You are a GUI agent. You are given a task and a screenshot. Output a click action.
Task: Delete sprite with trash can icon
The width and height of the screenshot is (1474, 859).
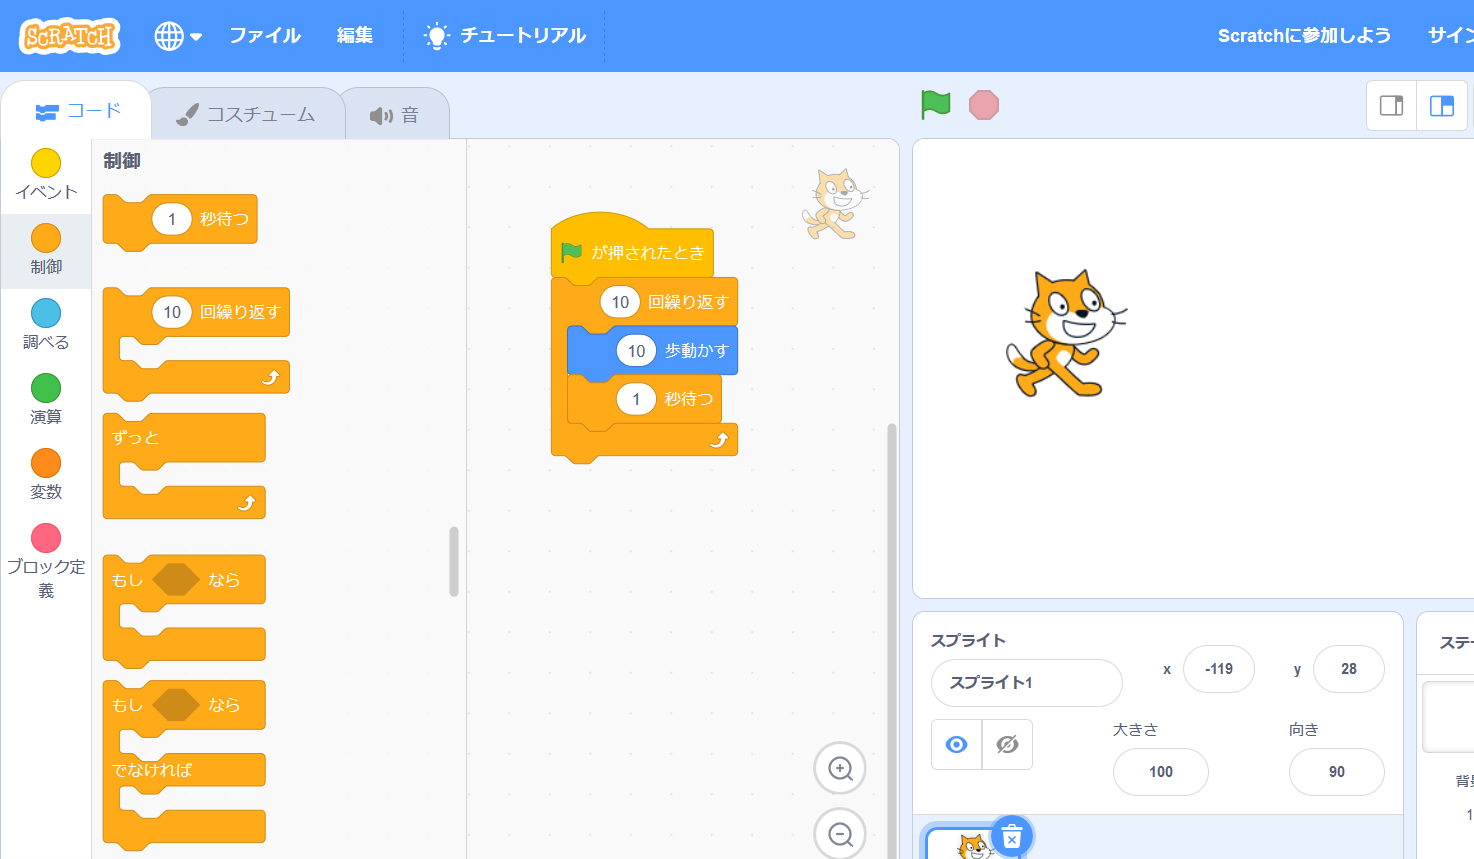(1011, 837)
